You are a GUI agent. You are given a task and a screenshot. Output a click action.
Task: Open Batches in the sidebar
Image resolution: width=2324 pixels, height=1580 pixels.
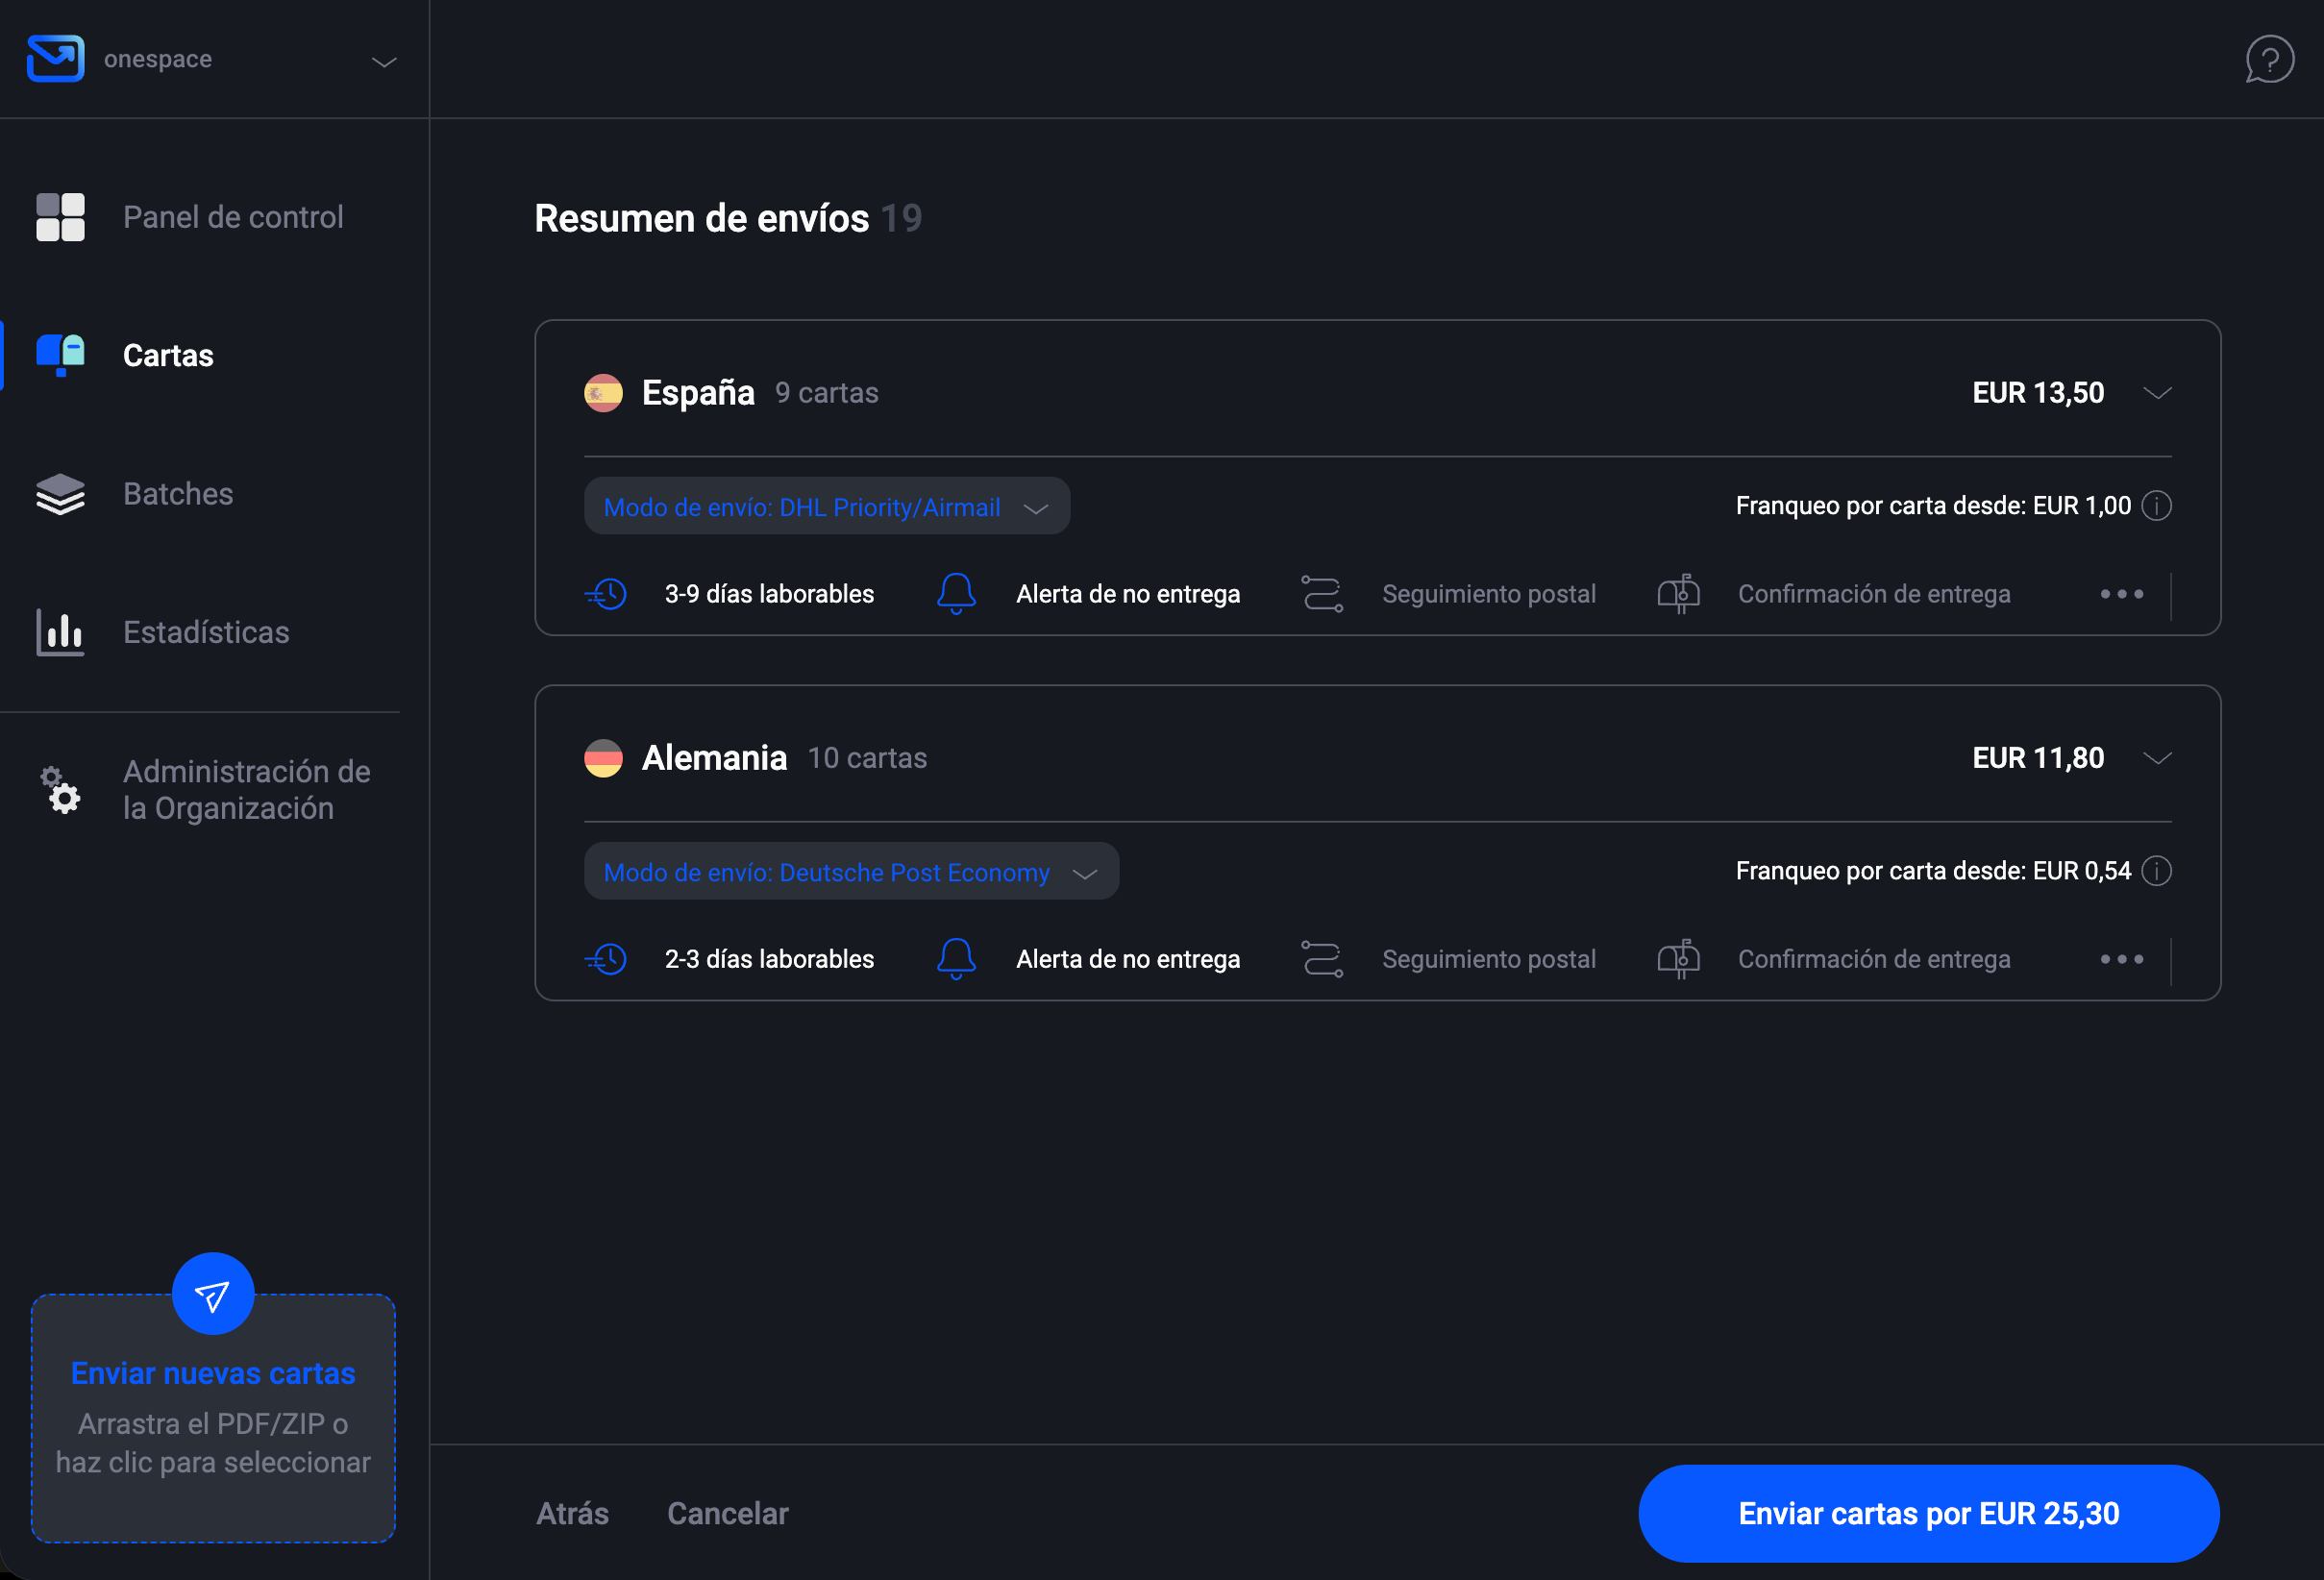pos(177,494)
